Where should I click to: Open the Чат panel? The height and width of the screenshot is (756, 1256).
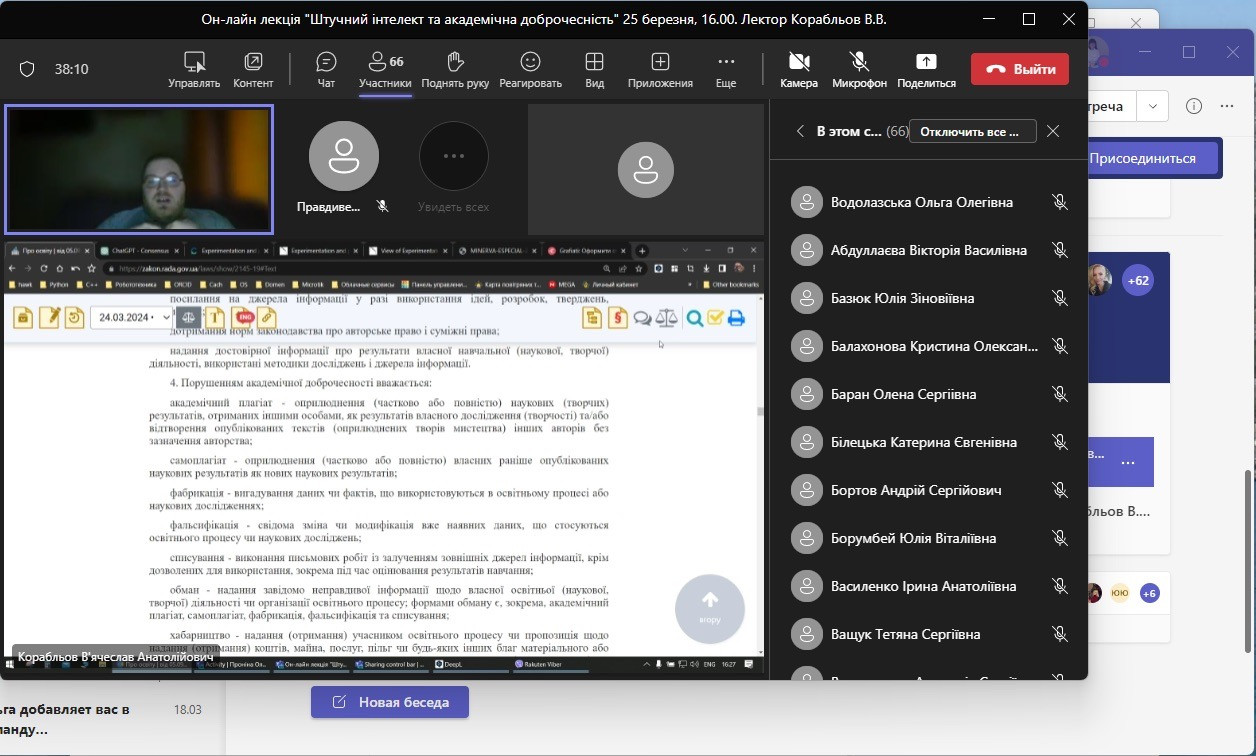click(x=326, y=69)
